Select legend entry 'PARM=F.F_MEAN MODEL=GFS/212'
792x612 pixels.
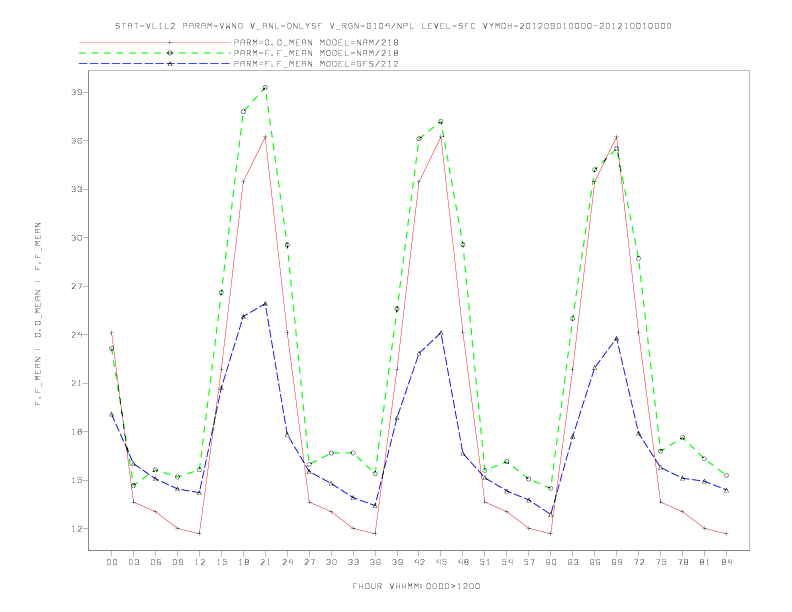pyautogui.click(x=316, y=64)
